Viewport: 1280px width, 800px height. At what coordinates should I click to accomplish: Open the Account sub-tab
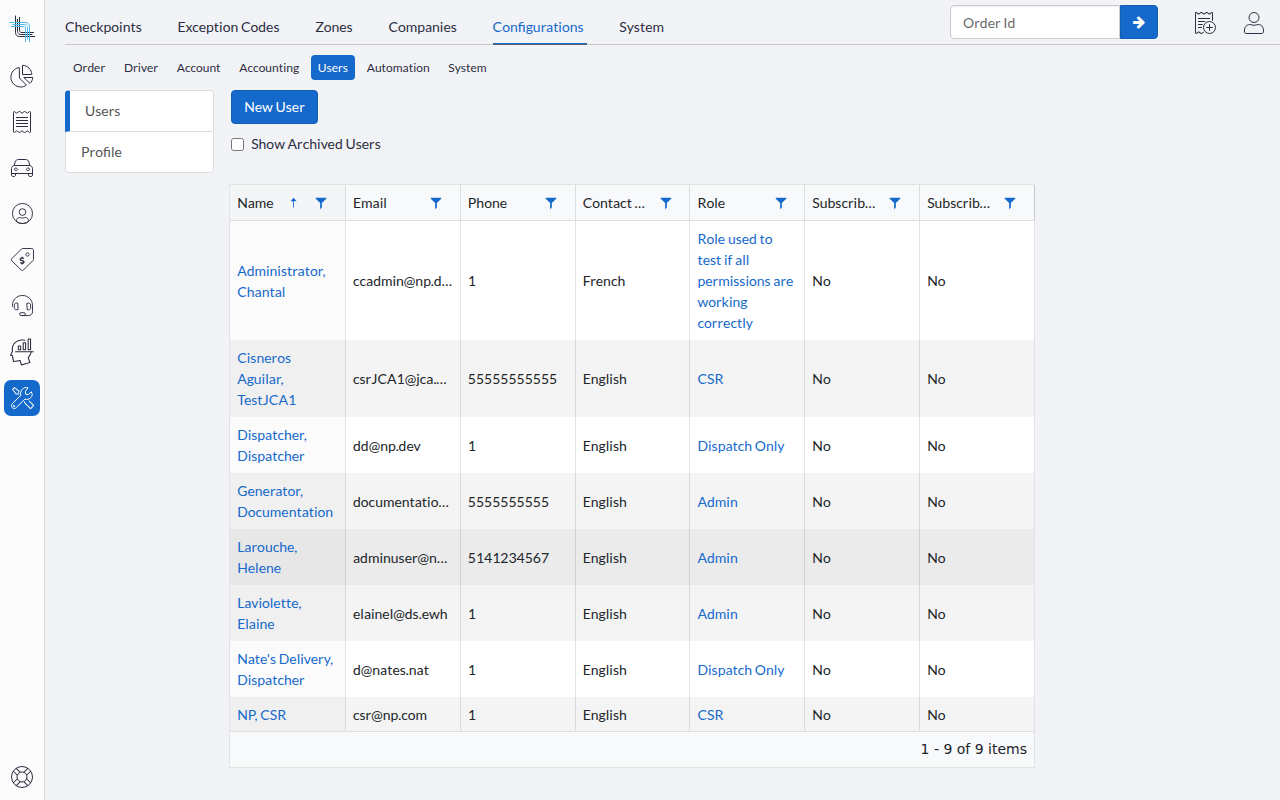coord(198,68)
